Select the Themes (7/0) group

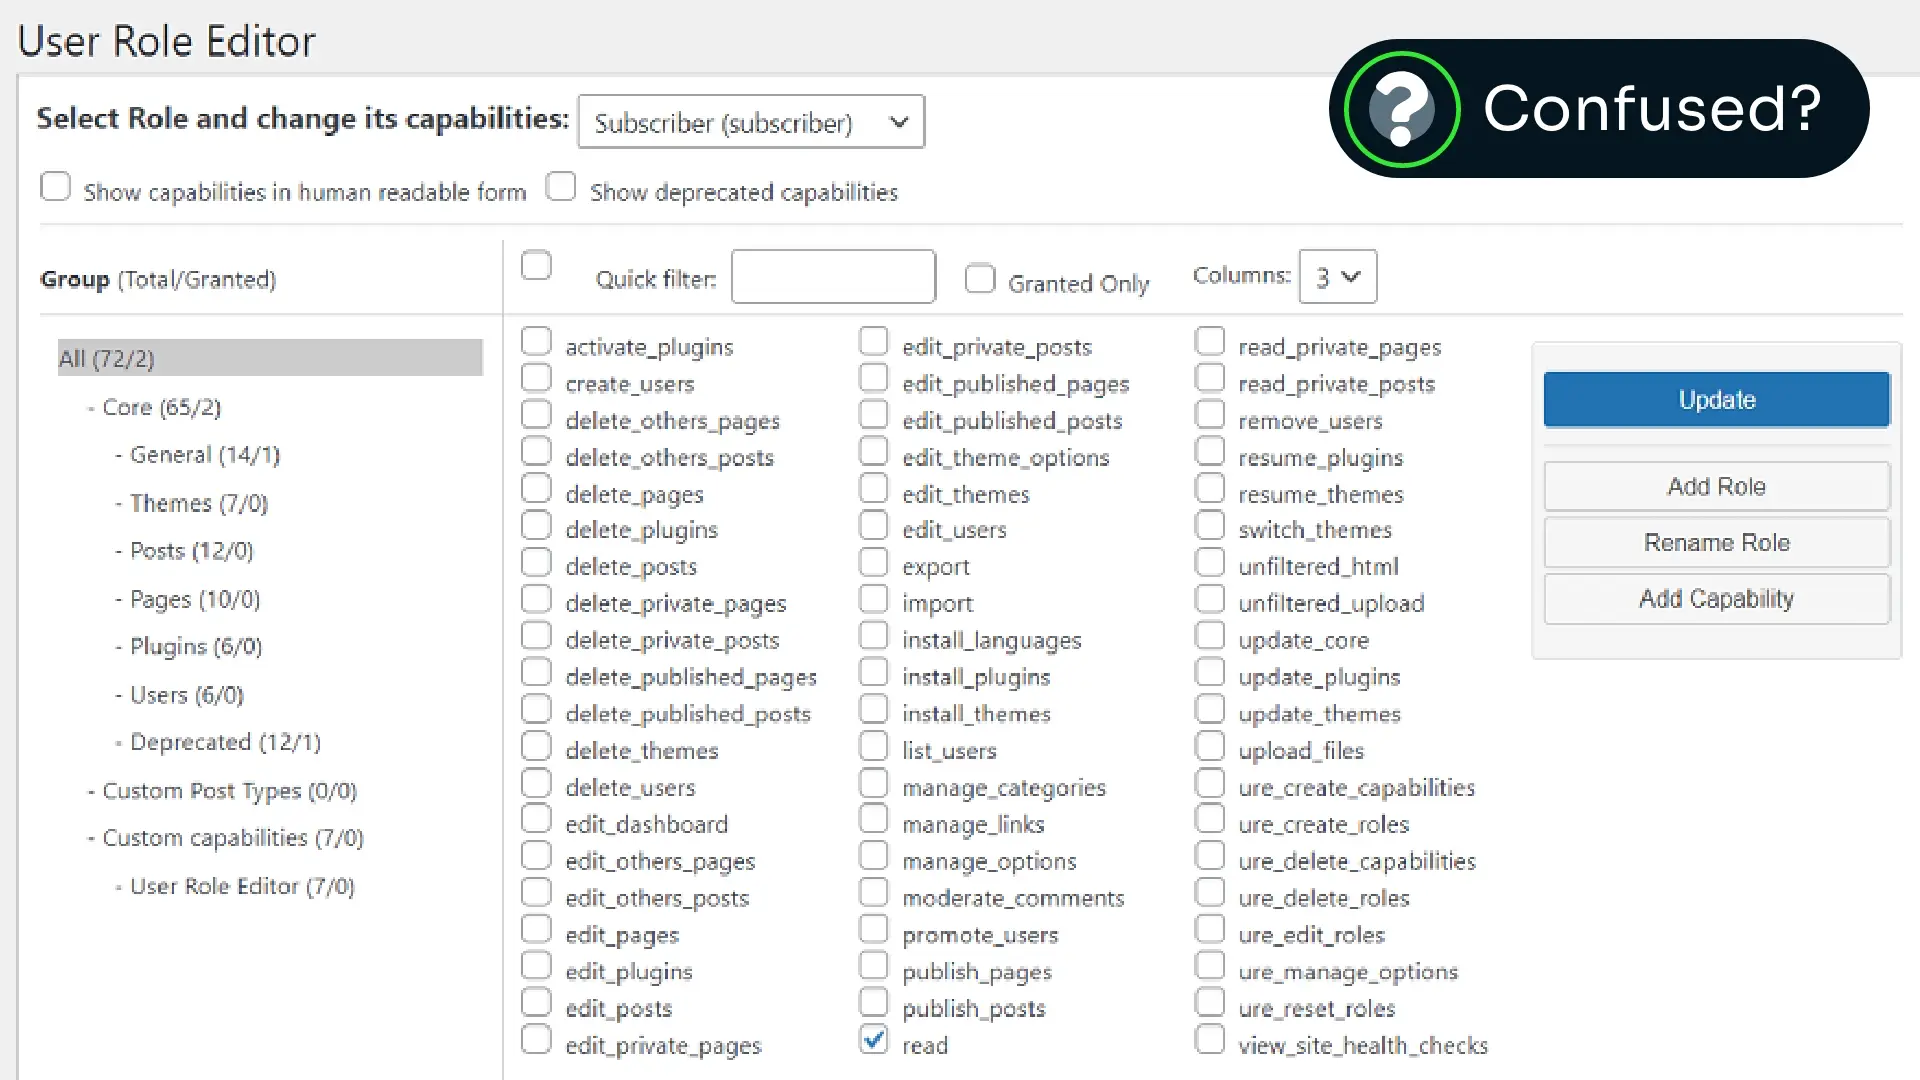198,503
